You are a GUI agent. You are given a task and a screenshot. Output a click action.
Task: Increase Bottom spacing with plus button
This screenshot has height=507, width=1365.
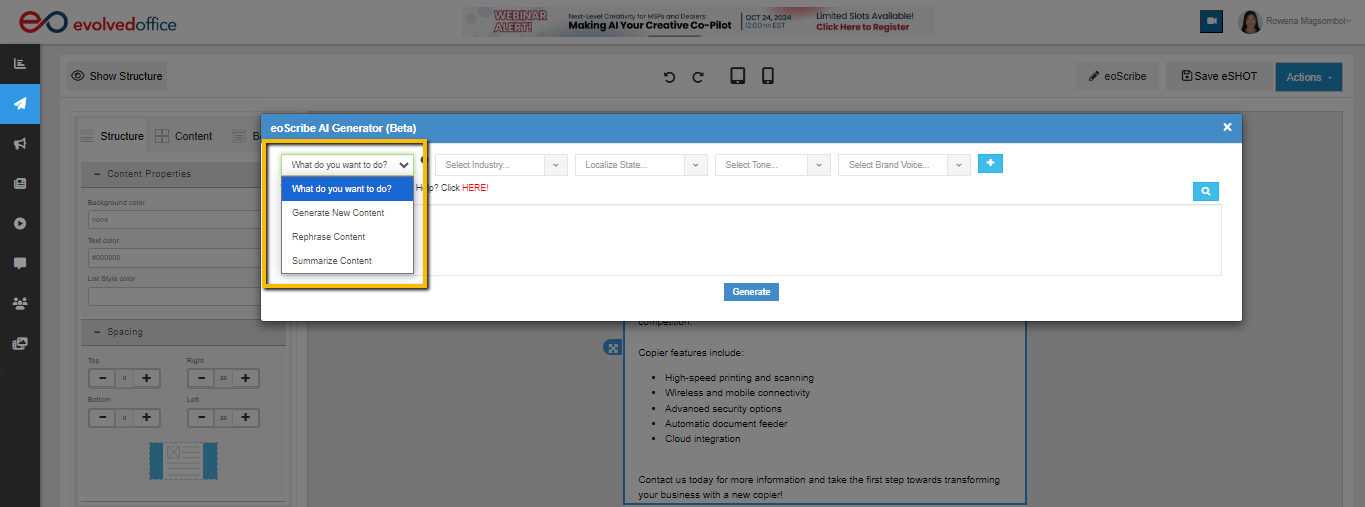[147, 417]
